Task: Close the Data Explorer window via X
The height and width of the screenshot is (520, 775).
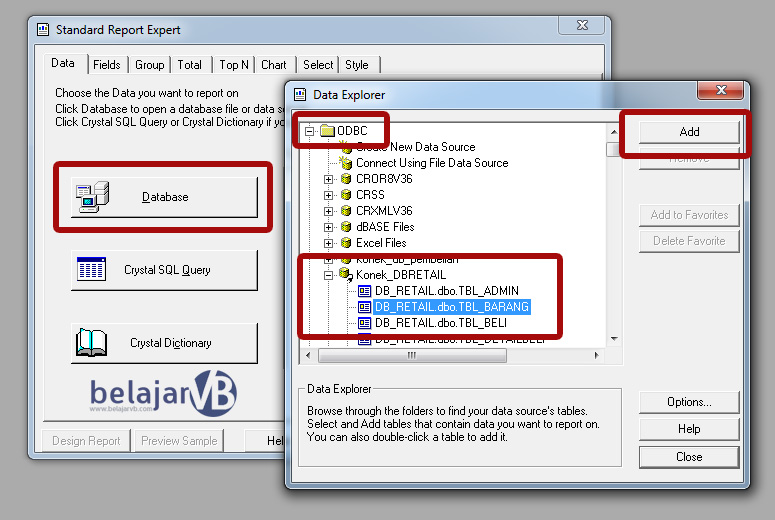Action: [721, 89]
